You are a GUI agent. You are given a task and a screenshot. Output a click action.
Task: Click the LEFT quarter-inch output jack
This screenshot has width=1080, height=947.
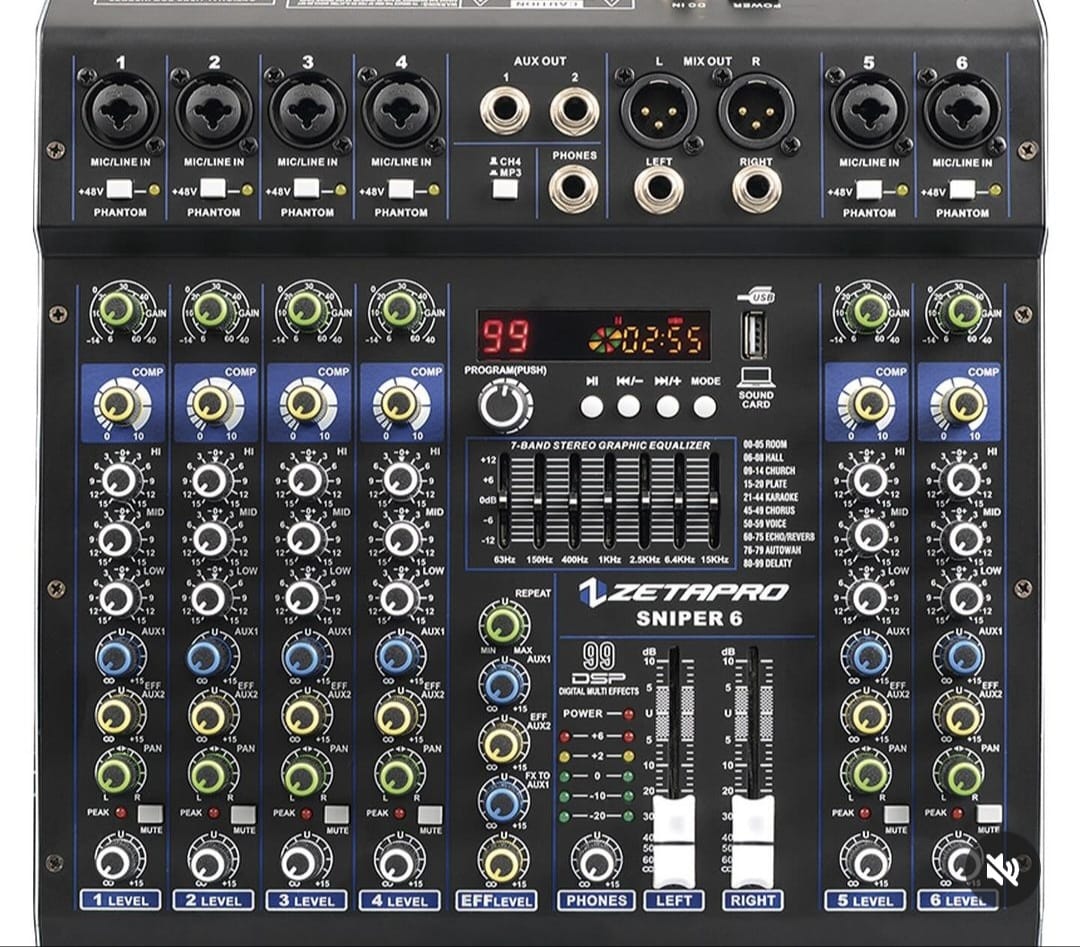tap(658, 187)
